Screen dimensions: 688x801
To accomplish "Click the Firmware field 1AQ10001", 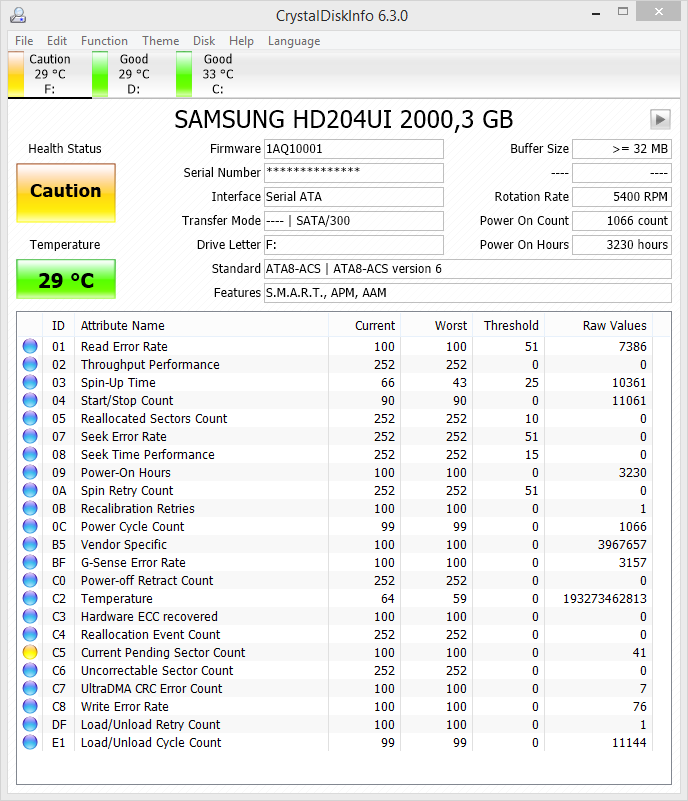I will point(353,149).
